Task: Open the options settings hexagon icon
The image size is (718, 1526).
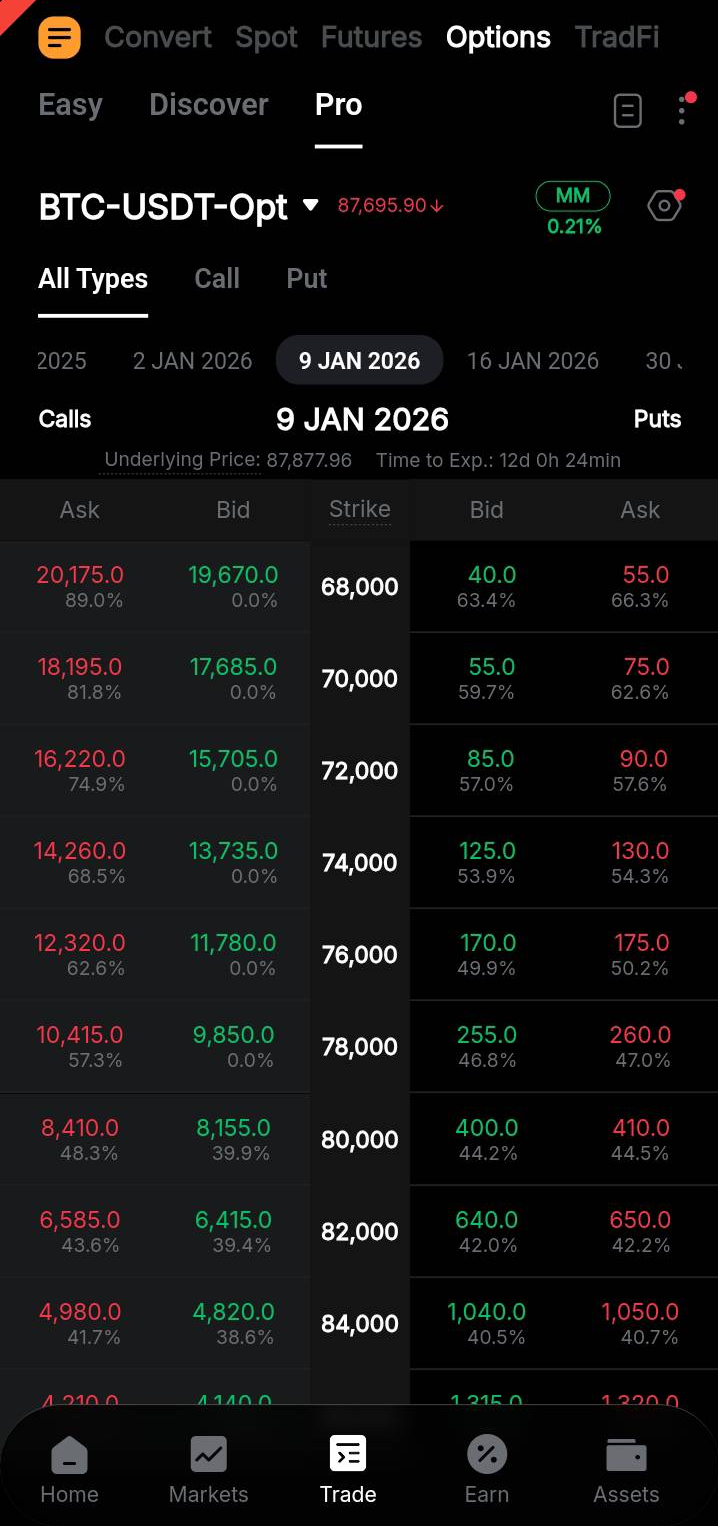Action: pyautogui.click(x=665, y=205)
